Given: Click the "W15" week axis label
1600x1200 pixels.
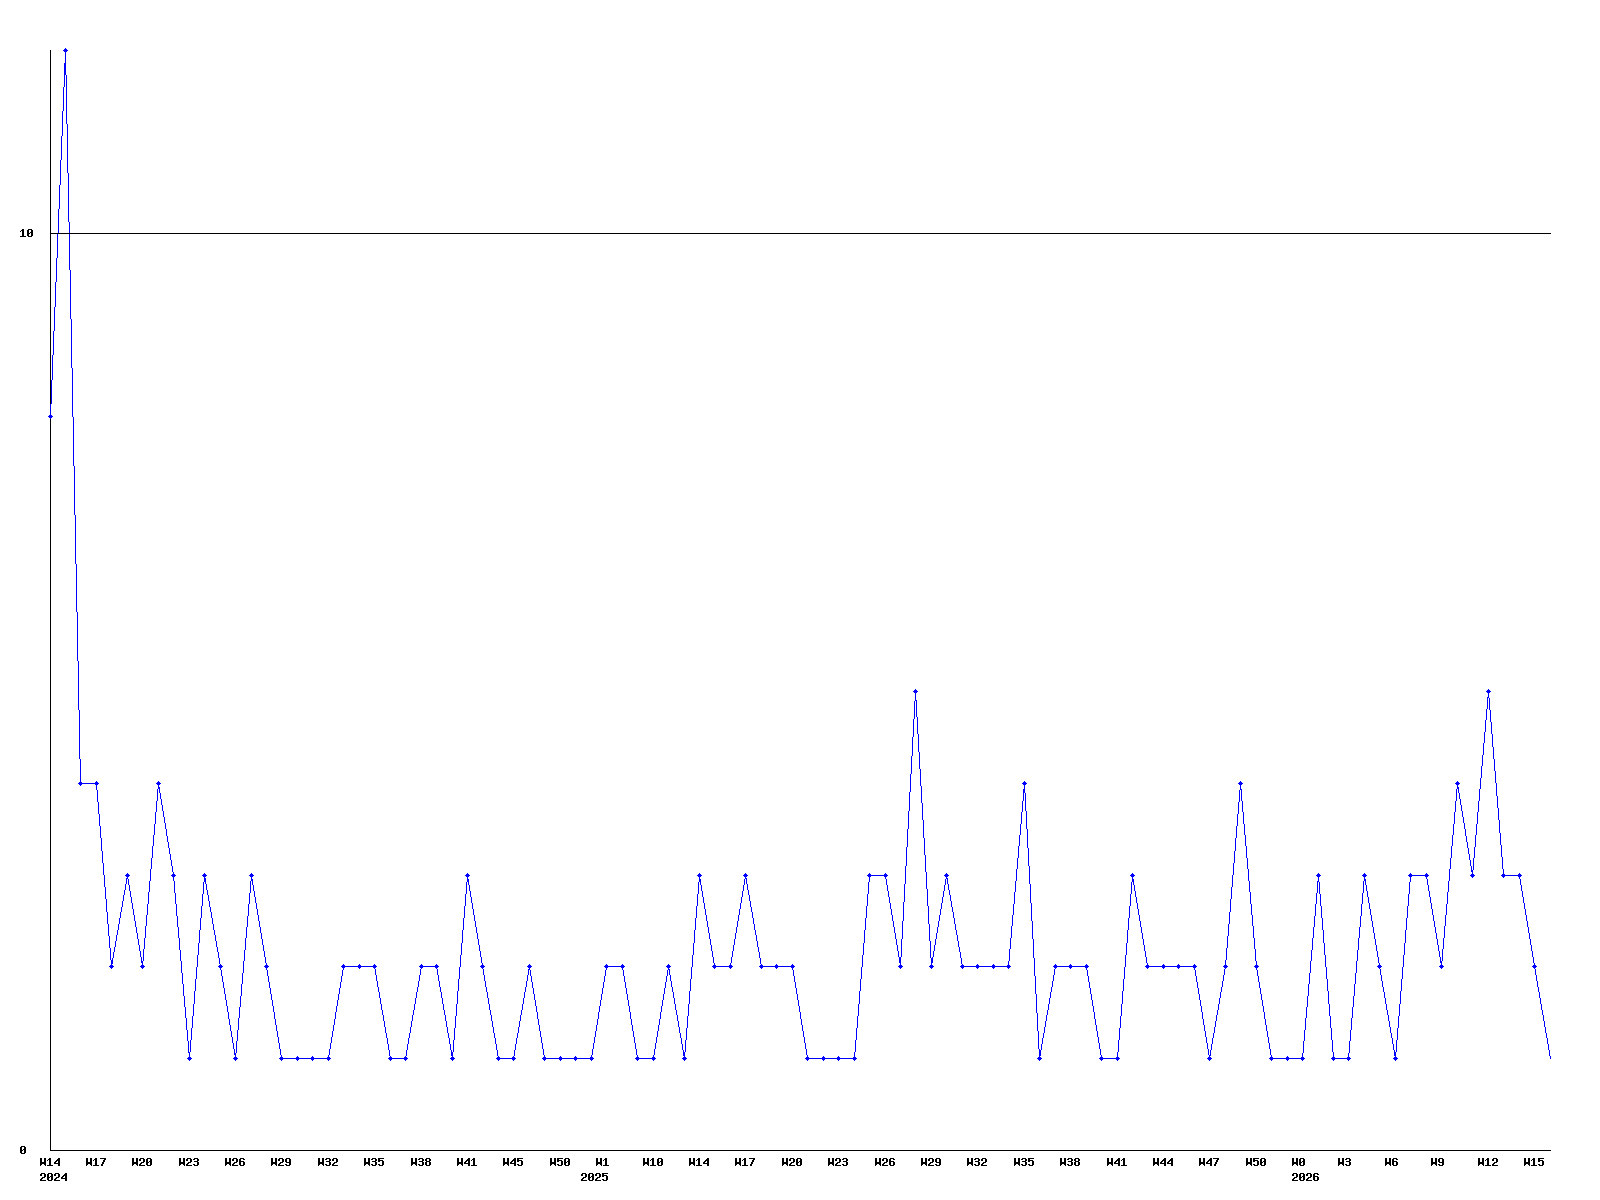Looking at the screenshot, I should tap(1534, 1162).
